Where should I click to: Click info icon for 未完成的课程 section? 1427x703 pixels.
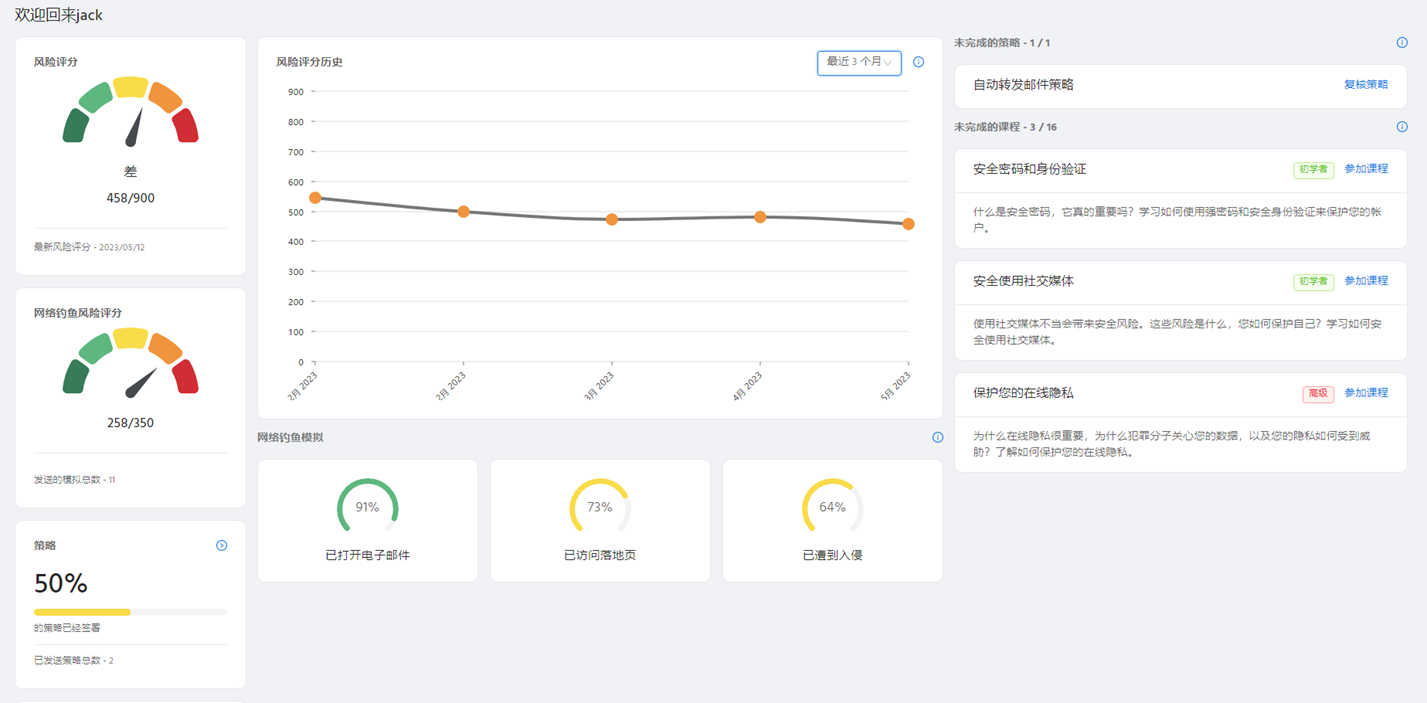click(1402, 127)
